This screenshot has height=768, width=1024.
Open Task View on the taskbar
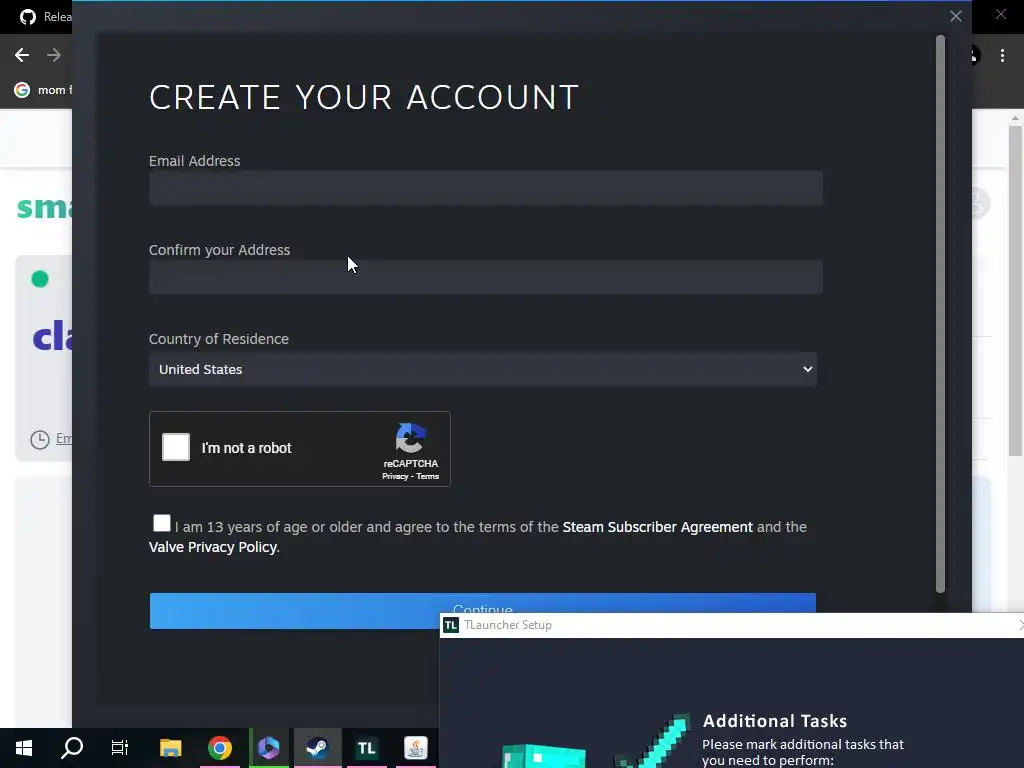coord(120,748)
